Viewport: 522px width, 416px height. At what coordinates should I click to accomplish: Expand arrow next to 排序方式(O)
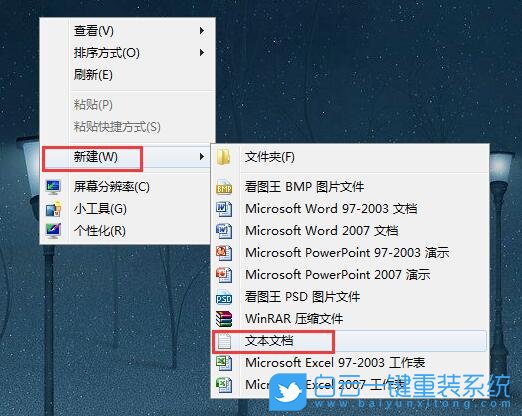tap(201, 53)
